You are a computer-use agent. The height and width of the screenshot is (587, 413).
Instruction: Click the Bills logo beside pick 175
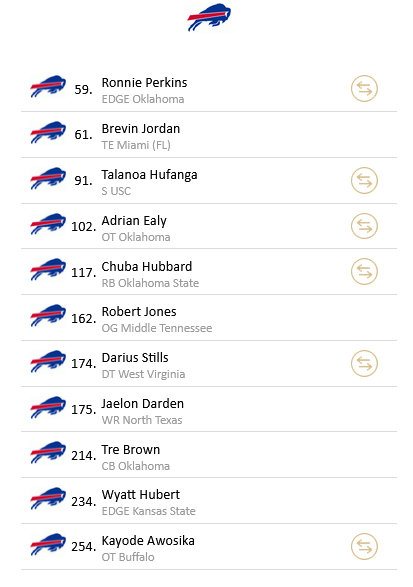[48, 407]
